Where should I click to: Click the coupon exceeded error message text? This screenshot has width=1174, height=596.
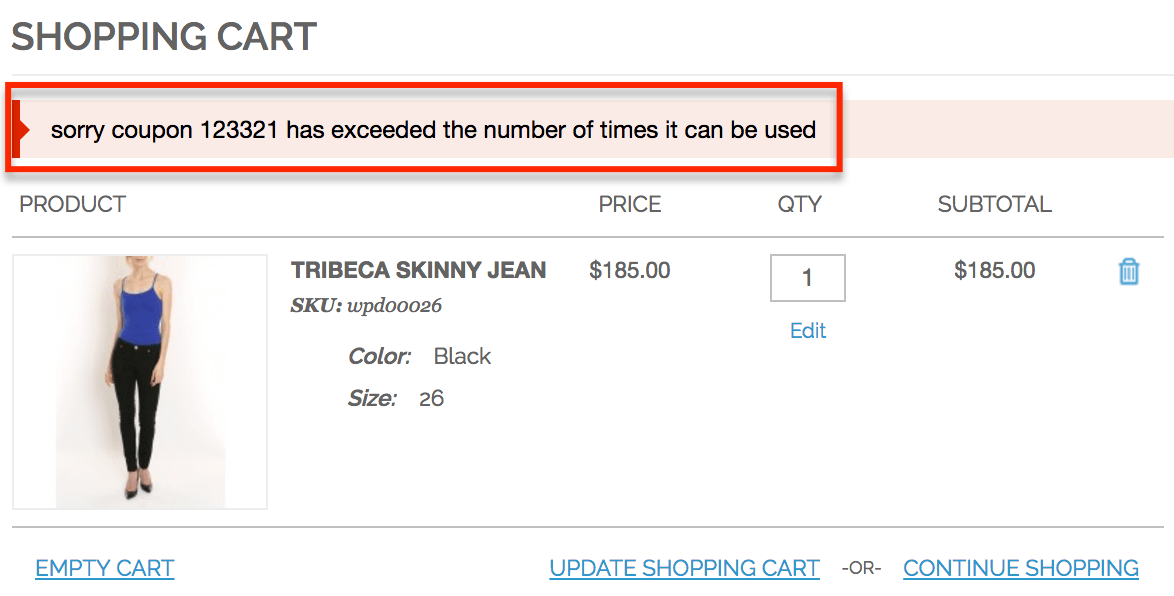click(x=433, y=130)
